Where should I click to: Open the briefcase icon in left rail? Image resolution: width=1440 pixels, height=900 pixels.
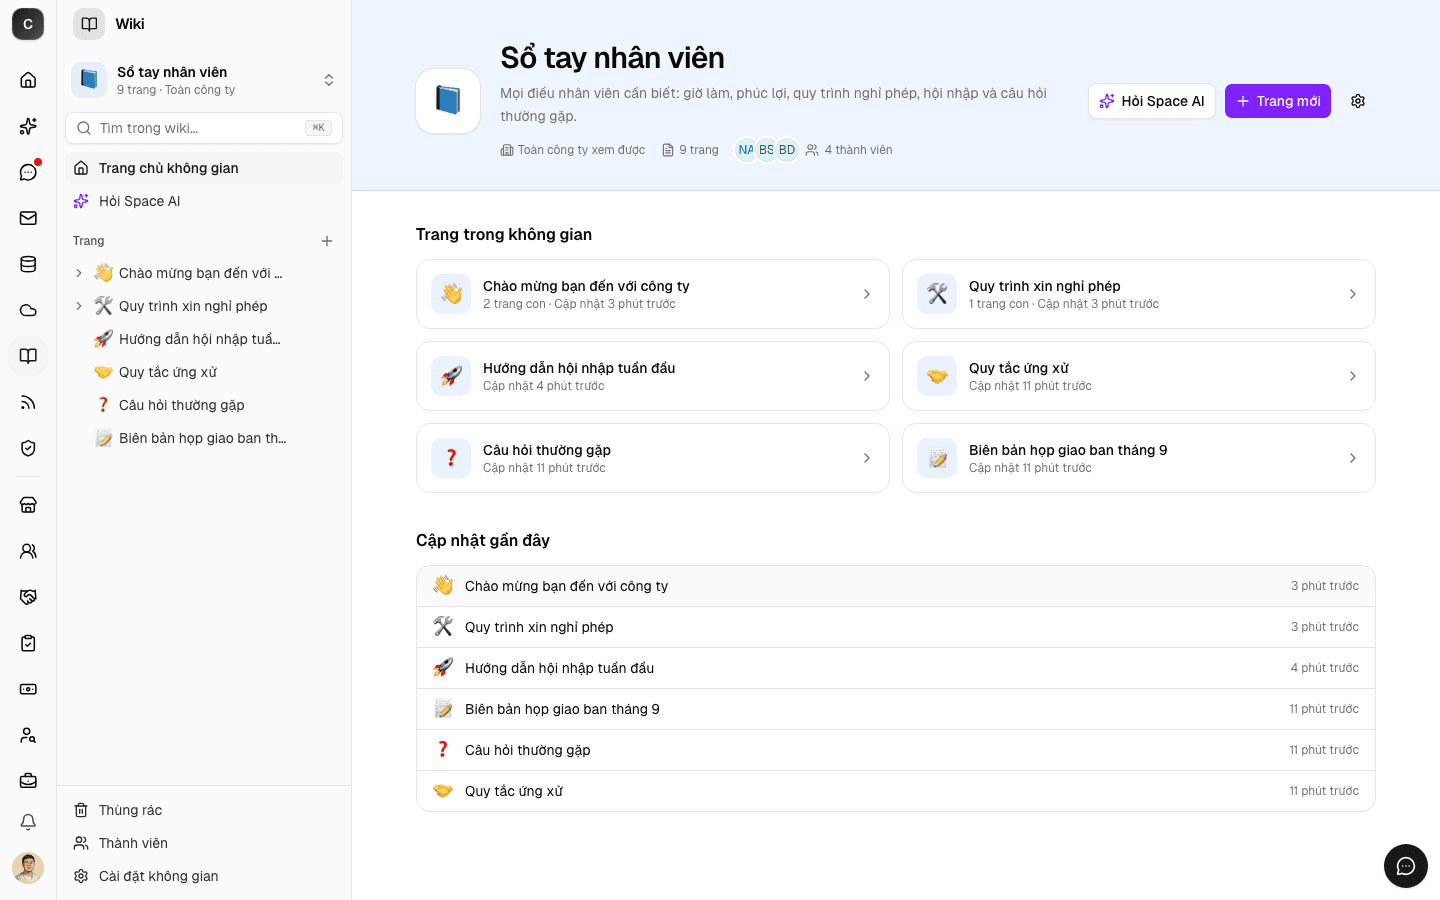(x=28, y=781)
